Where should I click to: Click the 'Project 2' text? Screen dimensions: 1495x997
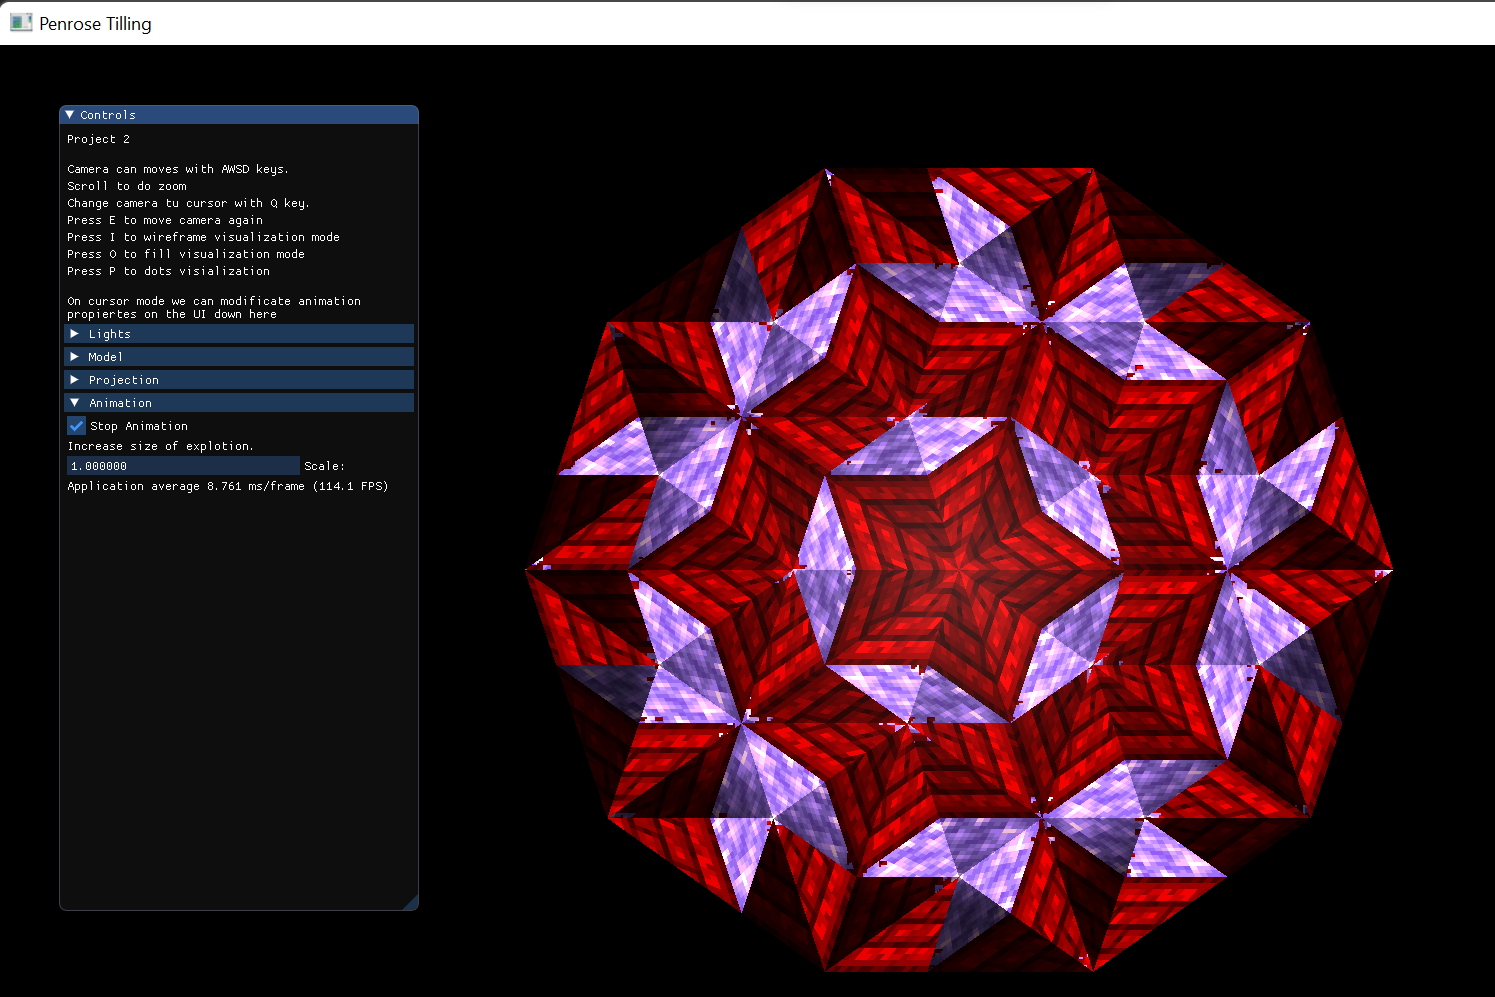click(x=98, y=139)
